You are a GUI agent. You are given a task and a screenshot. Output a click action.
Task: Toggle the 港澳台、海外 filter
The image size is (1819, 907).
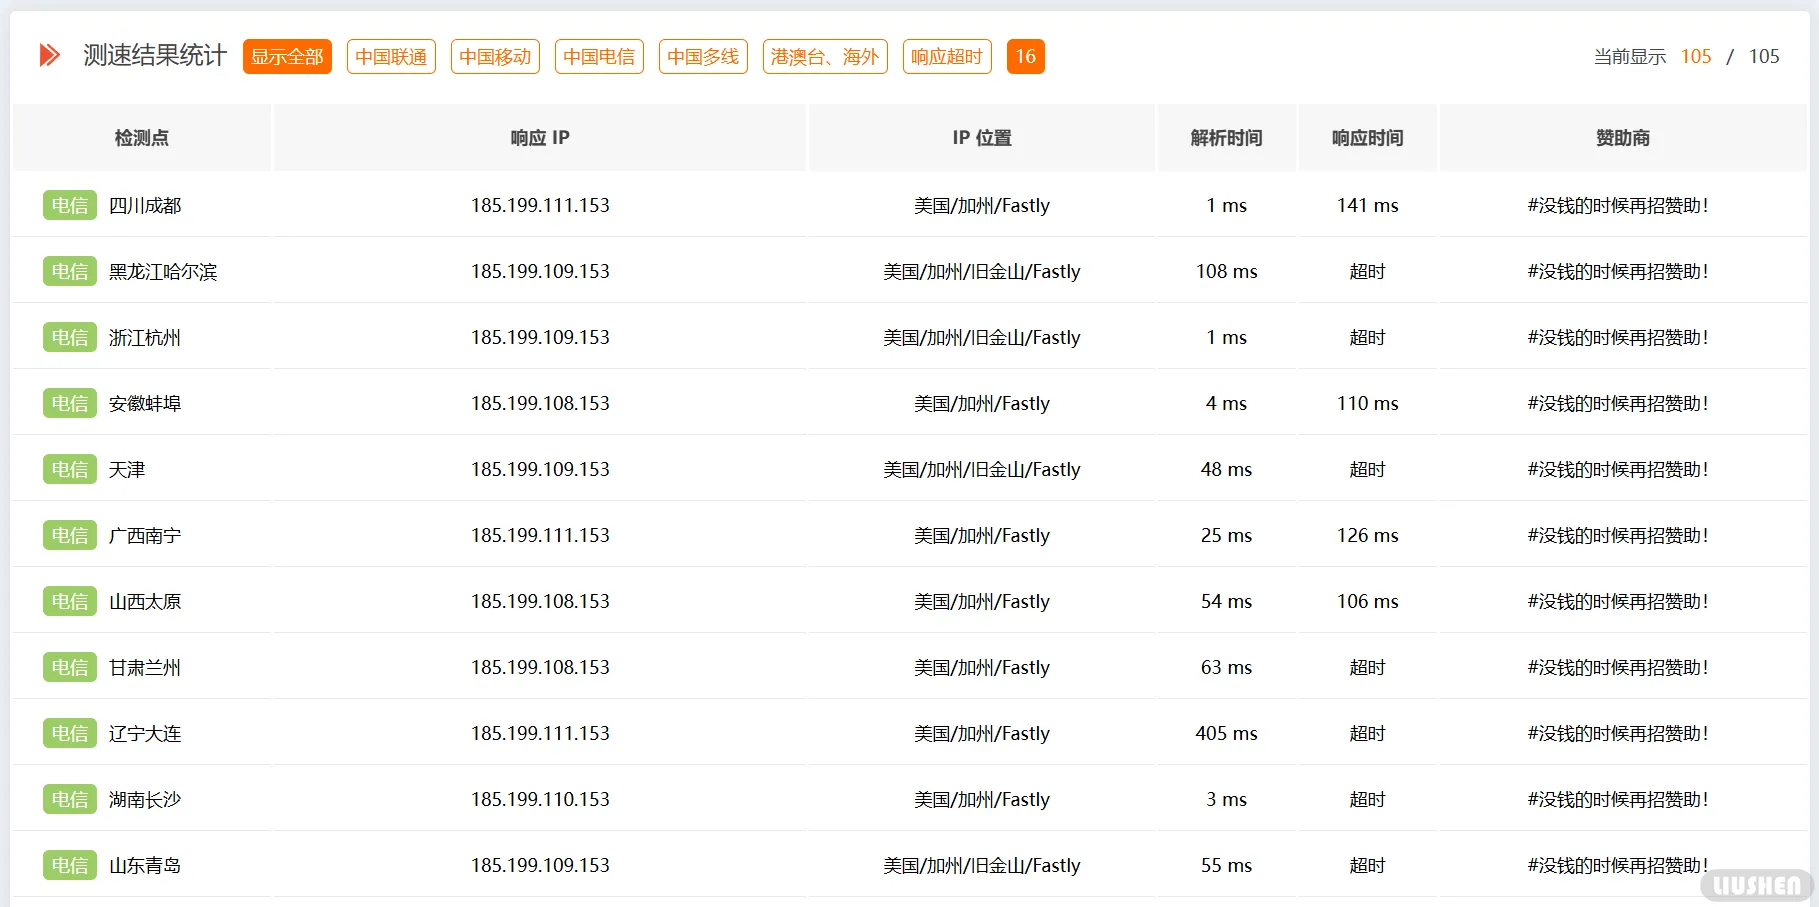tap(823, 57)
